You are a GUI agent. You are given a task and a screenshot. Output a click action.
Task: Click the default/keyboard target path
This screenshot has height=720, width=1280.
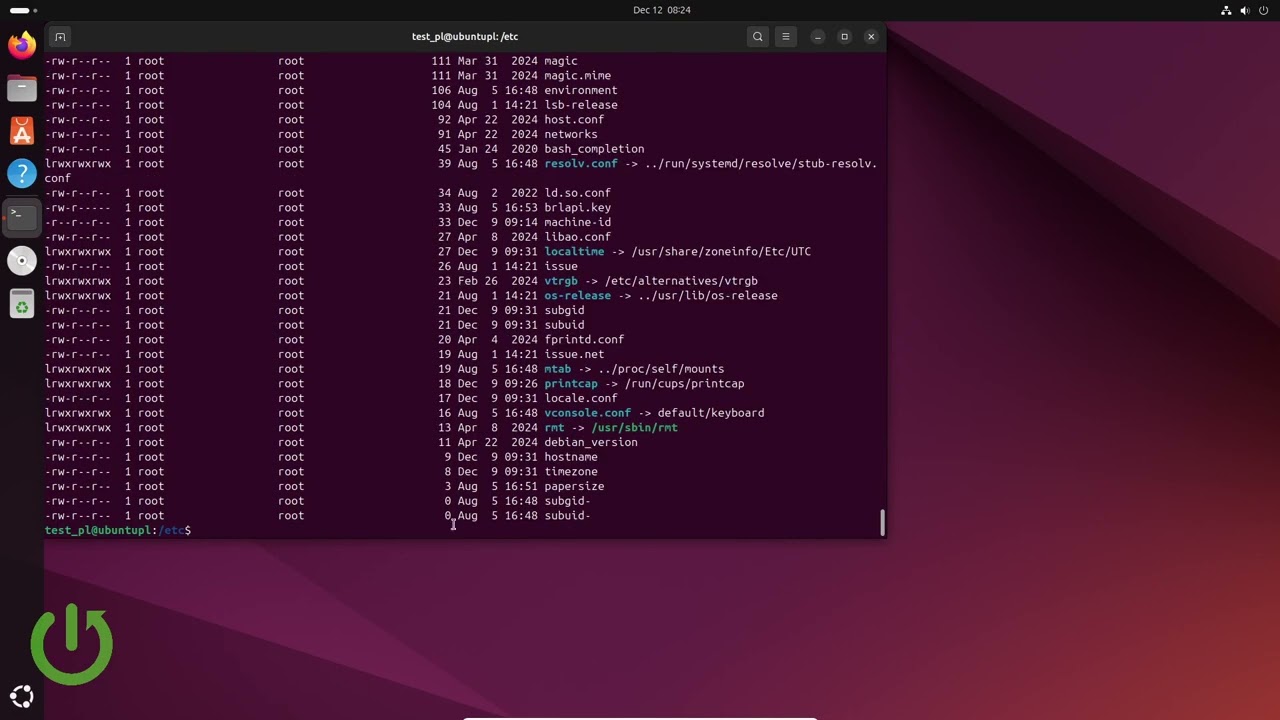pyautogui.click(x=711, y=413)
